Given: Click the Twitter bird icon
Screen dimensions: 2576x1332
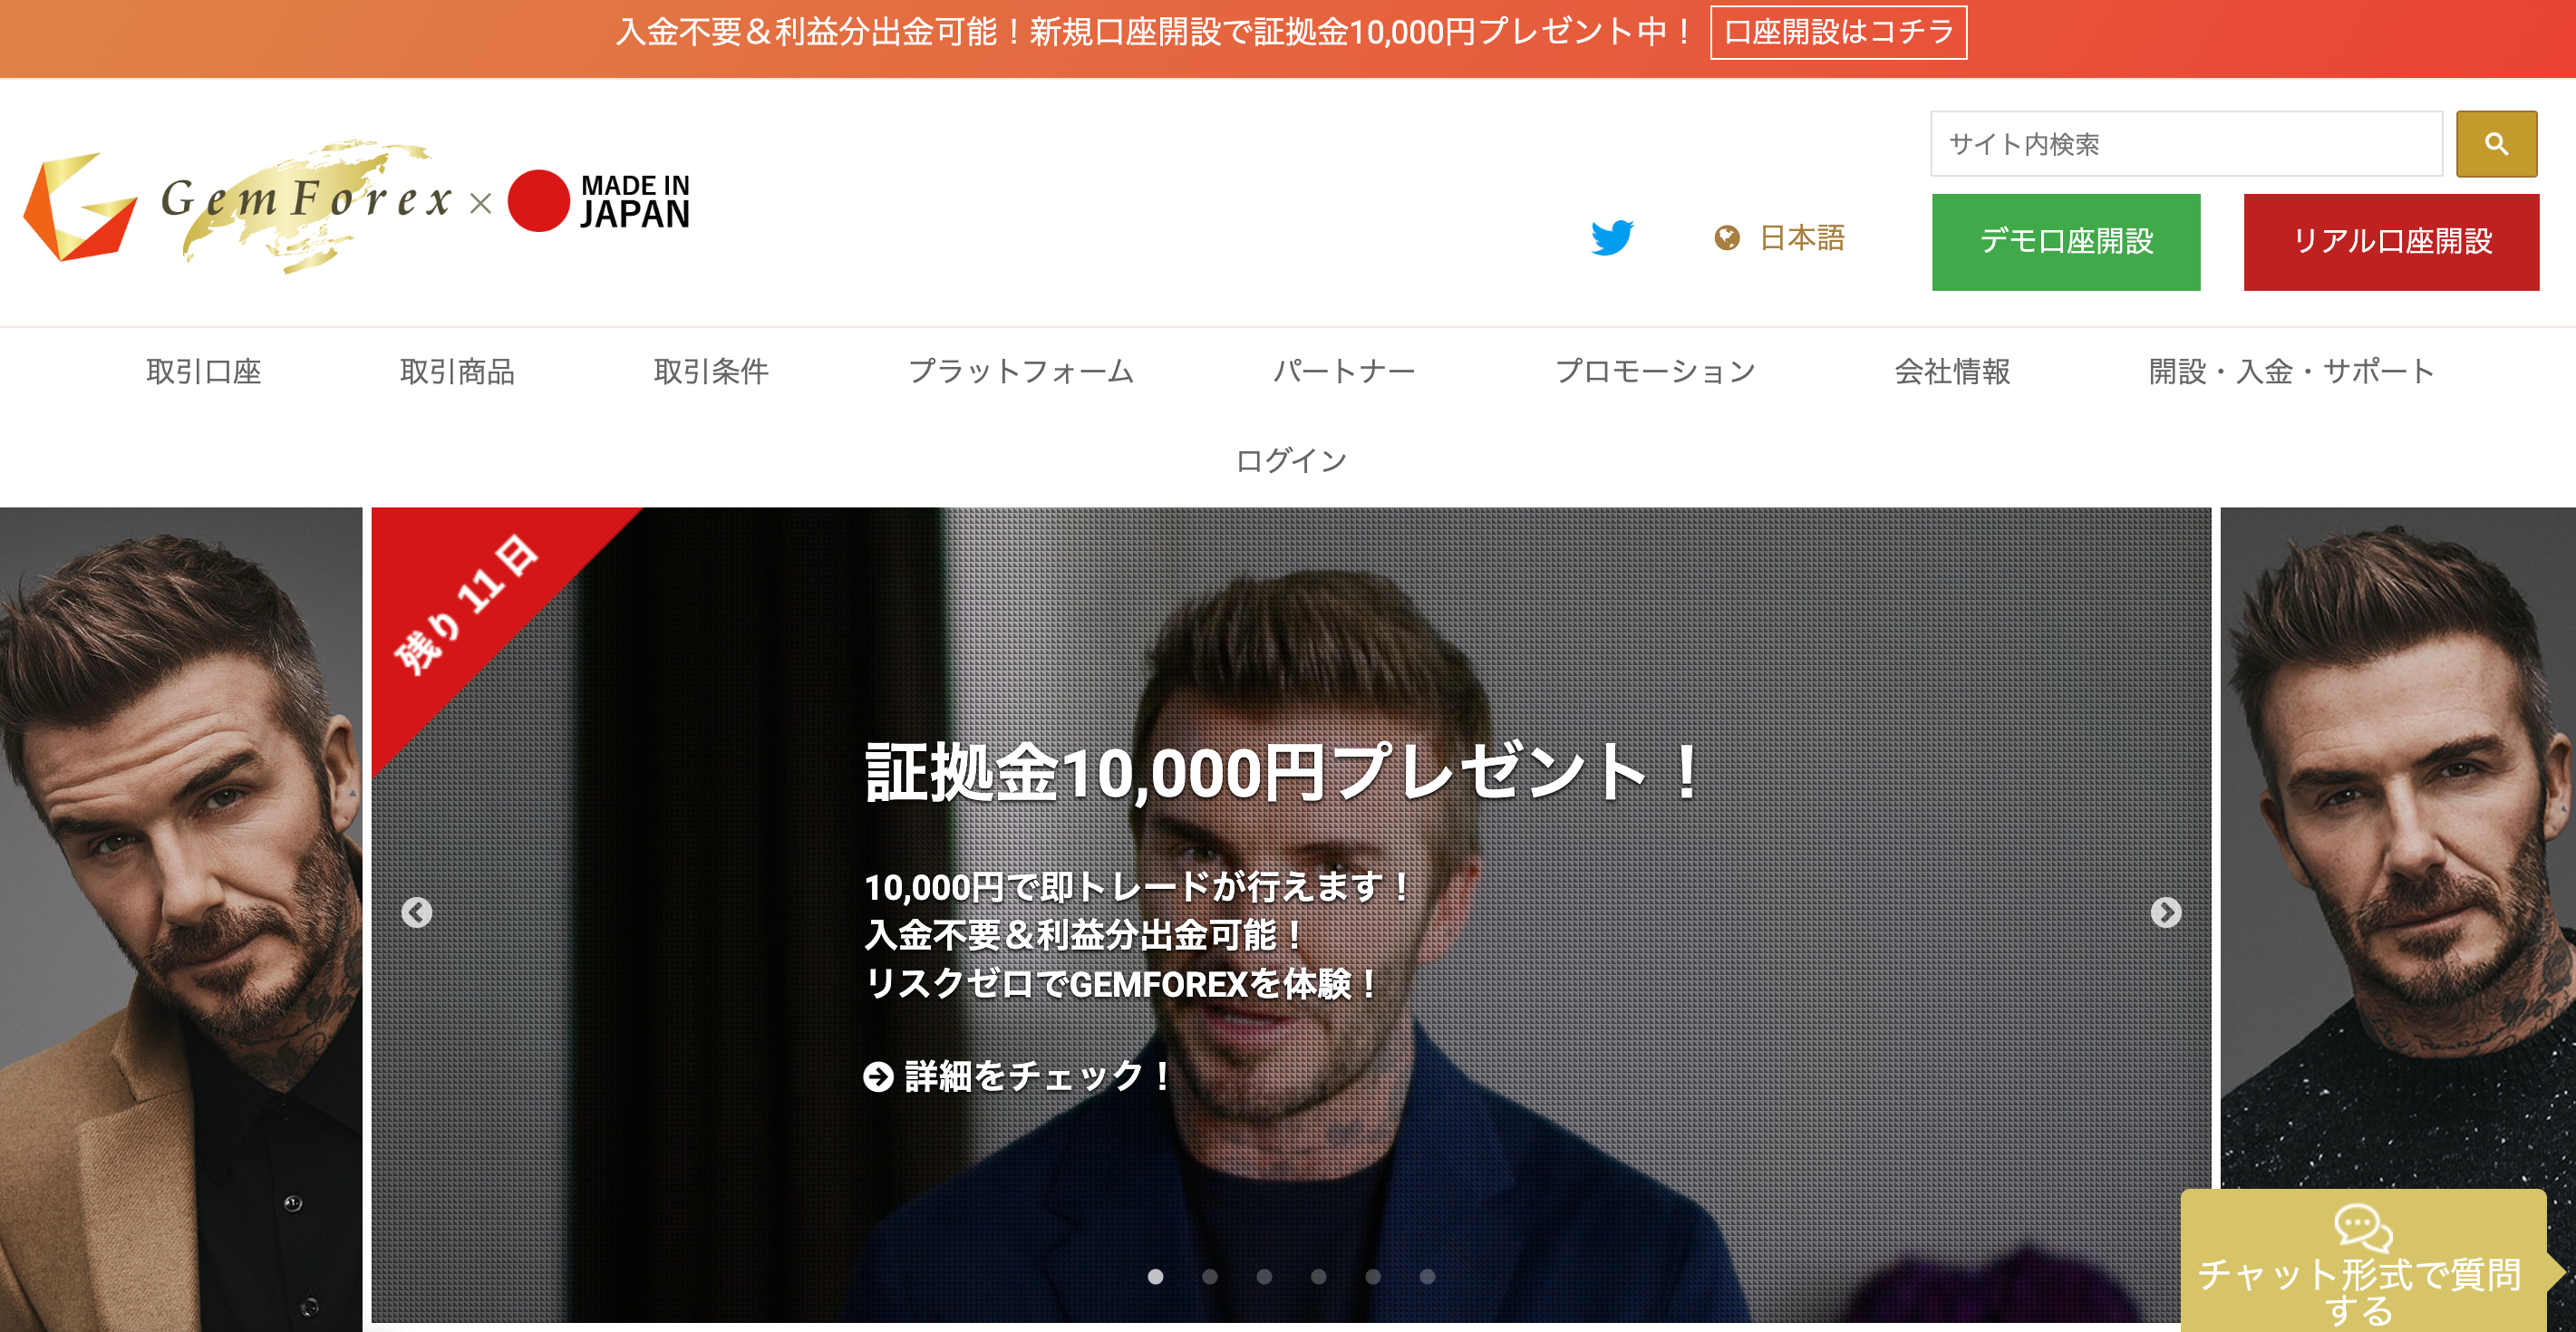Looking at the screenshot, I should pyautogui.click(x=1612, y=237).
